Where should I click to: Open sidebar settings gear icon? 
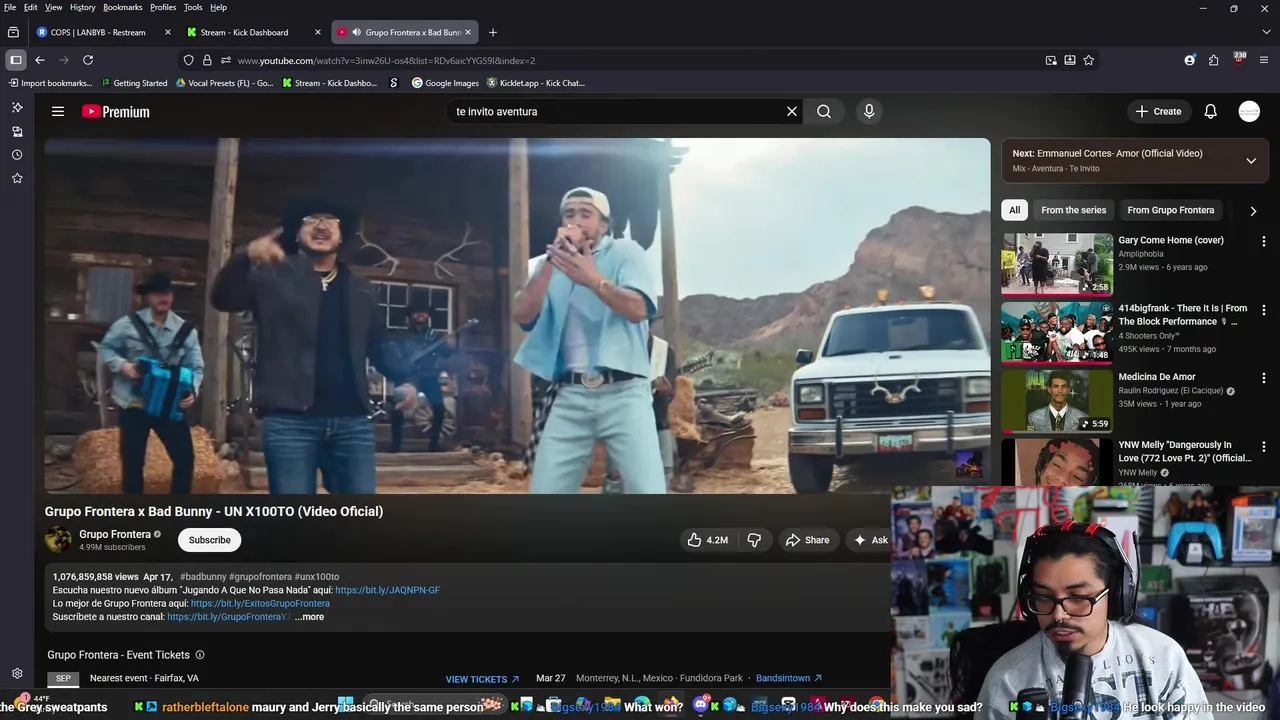click(17, 674)
